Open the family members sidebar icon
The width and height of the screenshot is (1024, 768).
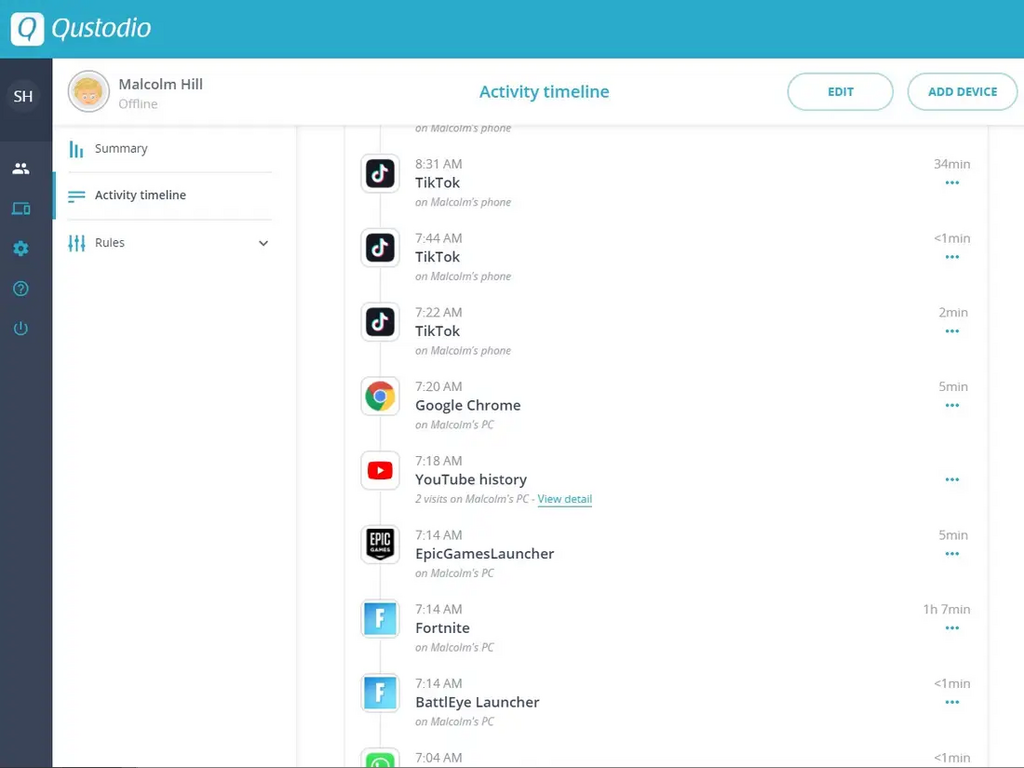(x=21, y=168)
